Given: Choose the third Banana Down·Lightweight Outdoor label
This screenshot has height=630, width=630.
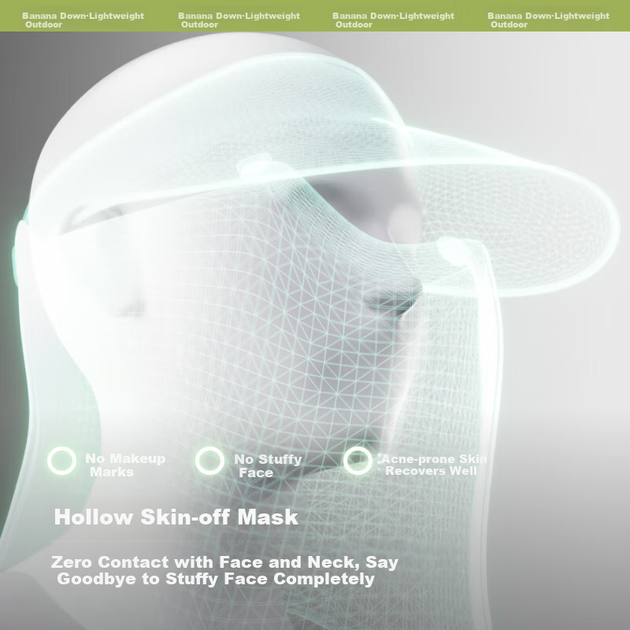Looking at the screenshot, I should tap(393, 20).
